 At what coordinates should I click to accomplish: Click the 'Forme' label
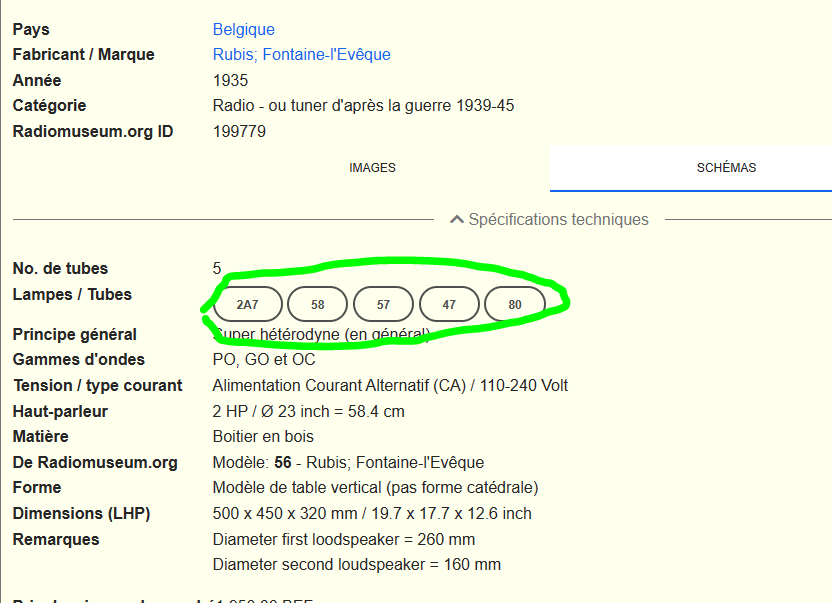coord(37,487)
